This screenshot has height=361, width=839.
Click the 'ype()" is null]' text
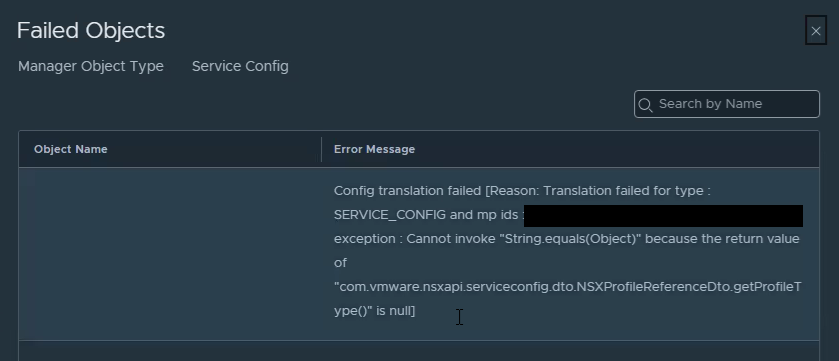coord(375,311)
